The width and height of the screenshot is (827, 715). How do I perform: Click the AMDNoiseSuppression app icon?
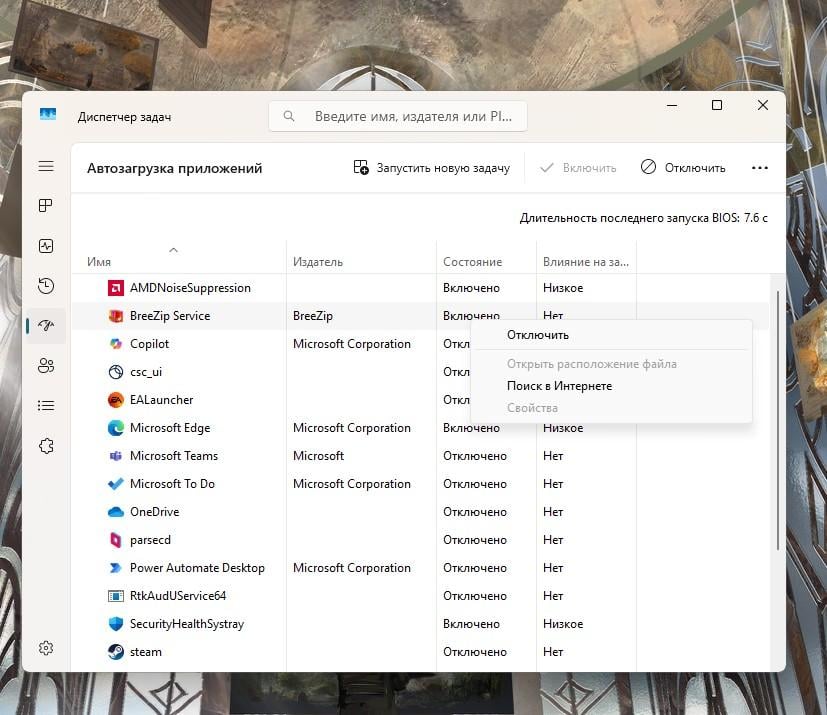point(116,288)
